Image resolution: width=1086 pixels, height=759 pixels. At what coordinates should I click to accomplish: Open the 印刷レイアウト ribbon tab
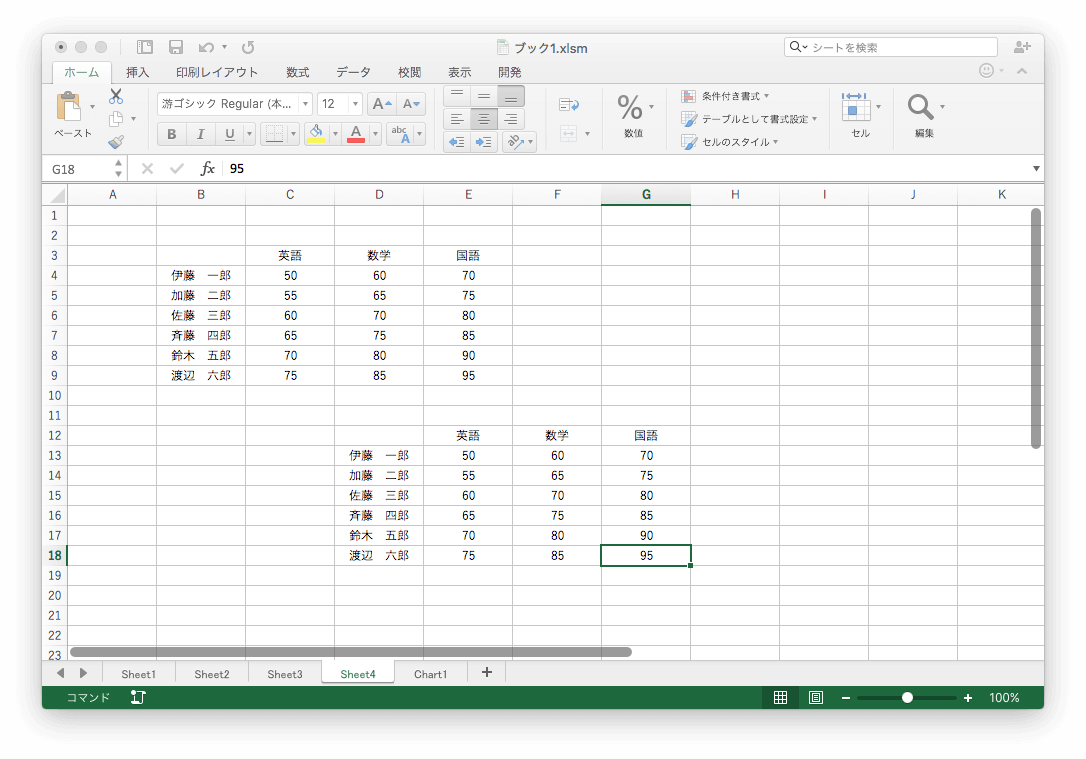(216, 72)
